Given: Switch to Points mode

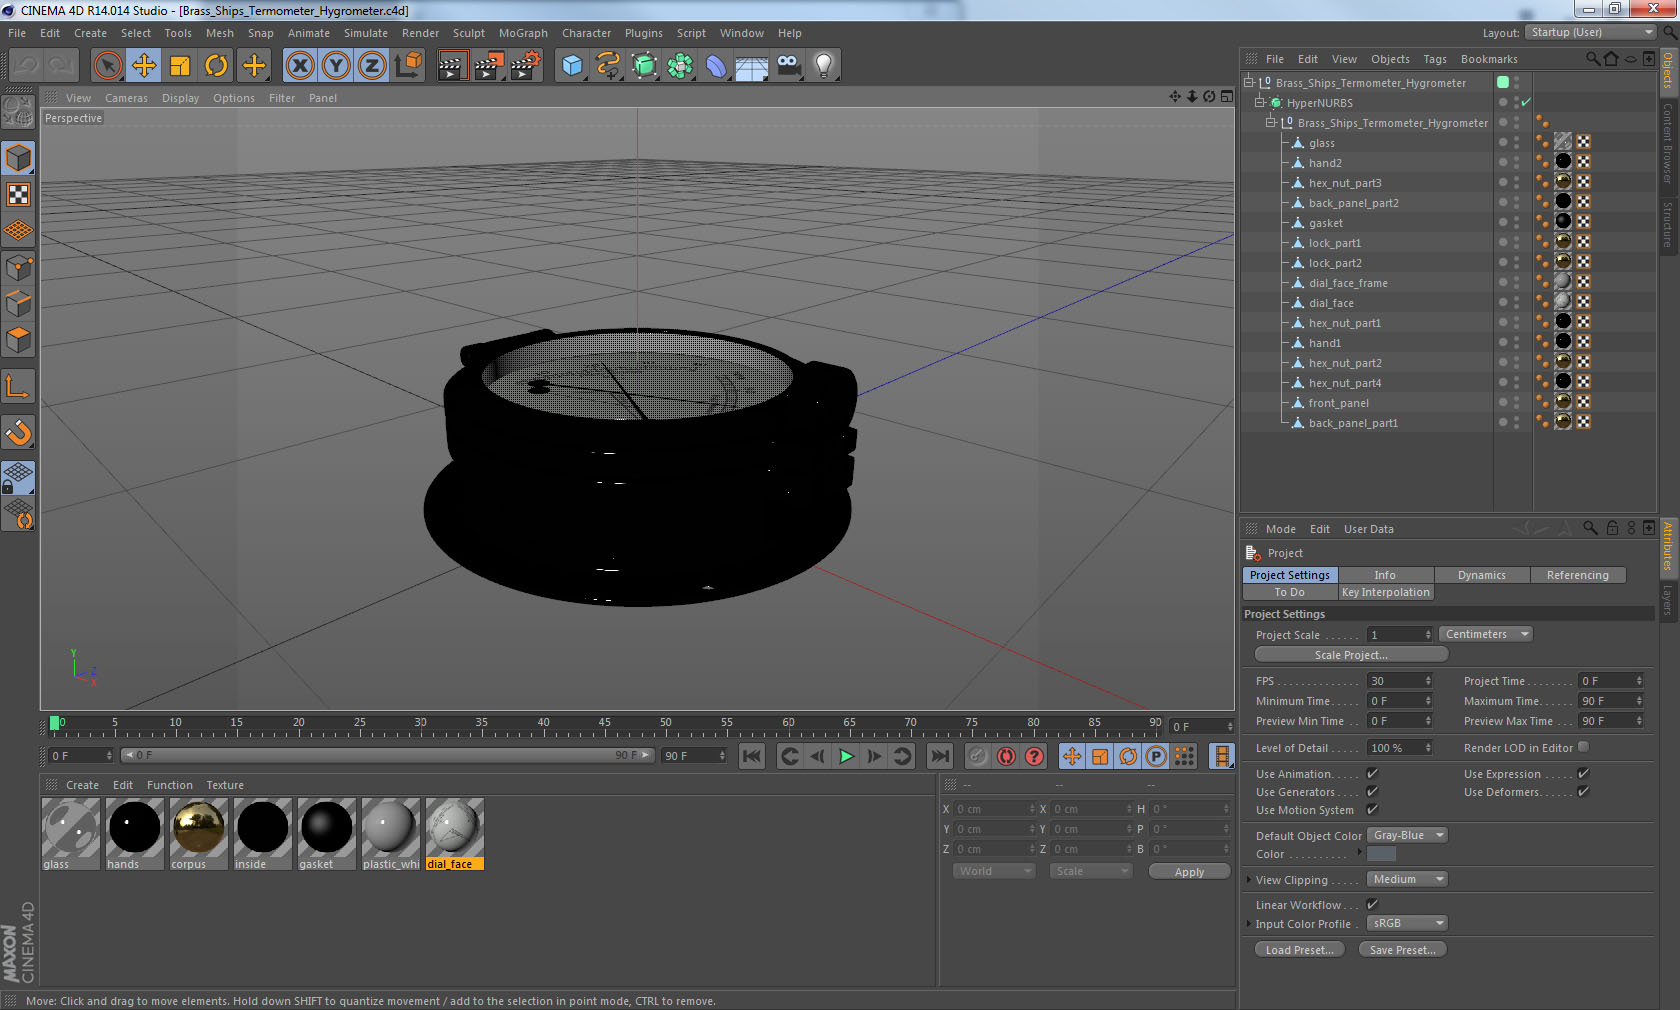Looking at the screenshot, I should [19, 268].
